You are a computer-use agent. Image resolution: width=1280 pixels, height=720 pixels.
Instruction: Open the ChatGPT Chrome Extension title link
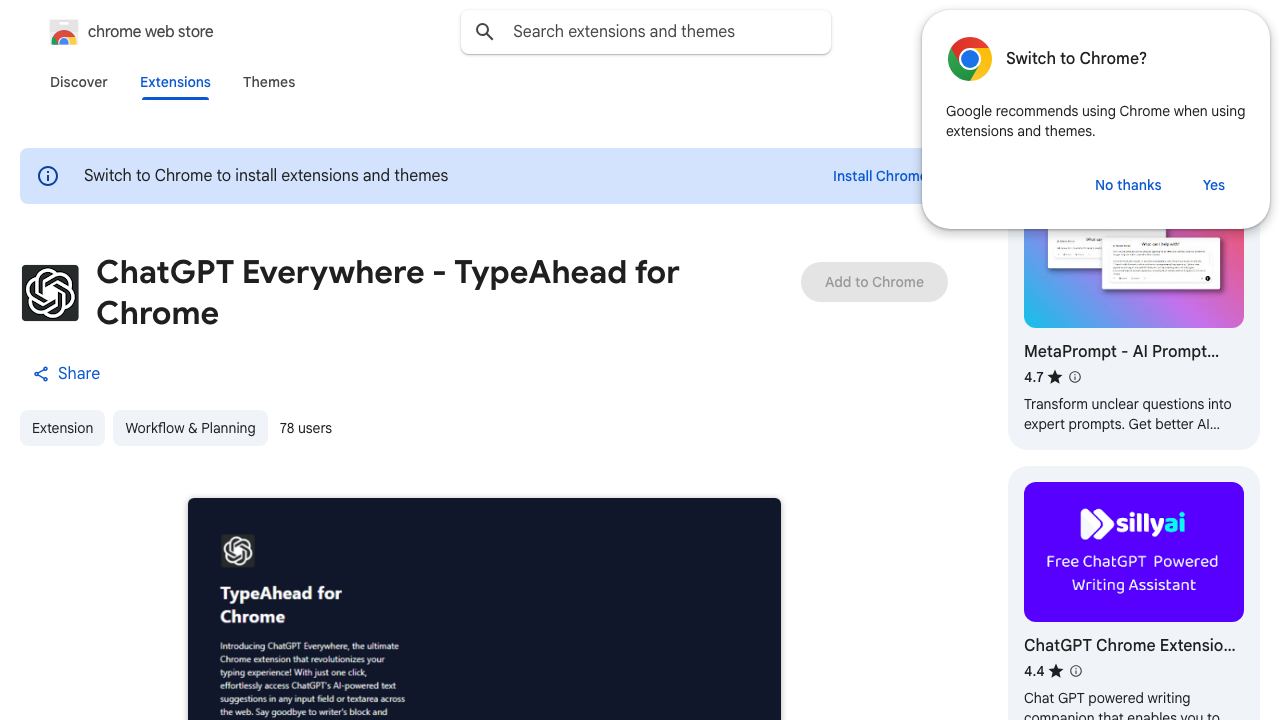click(x=1130, y=645)
